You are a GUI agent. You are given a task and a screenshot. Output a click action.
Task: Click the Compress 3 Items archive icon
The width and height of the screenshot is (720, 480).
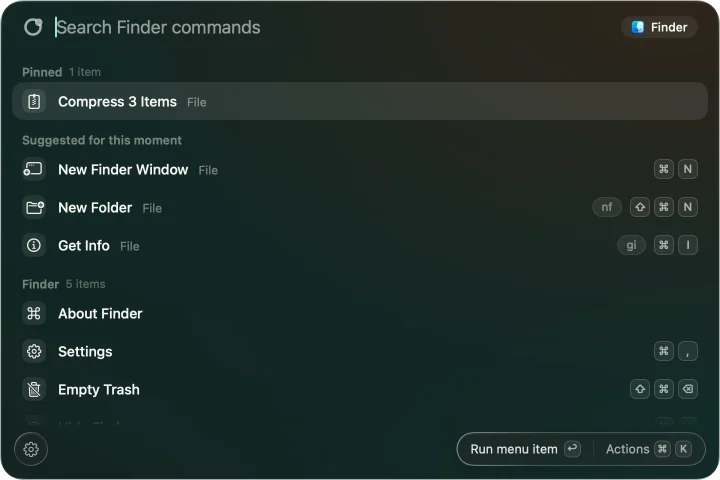pos(34,102)
